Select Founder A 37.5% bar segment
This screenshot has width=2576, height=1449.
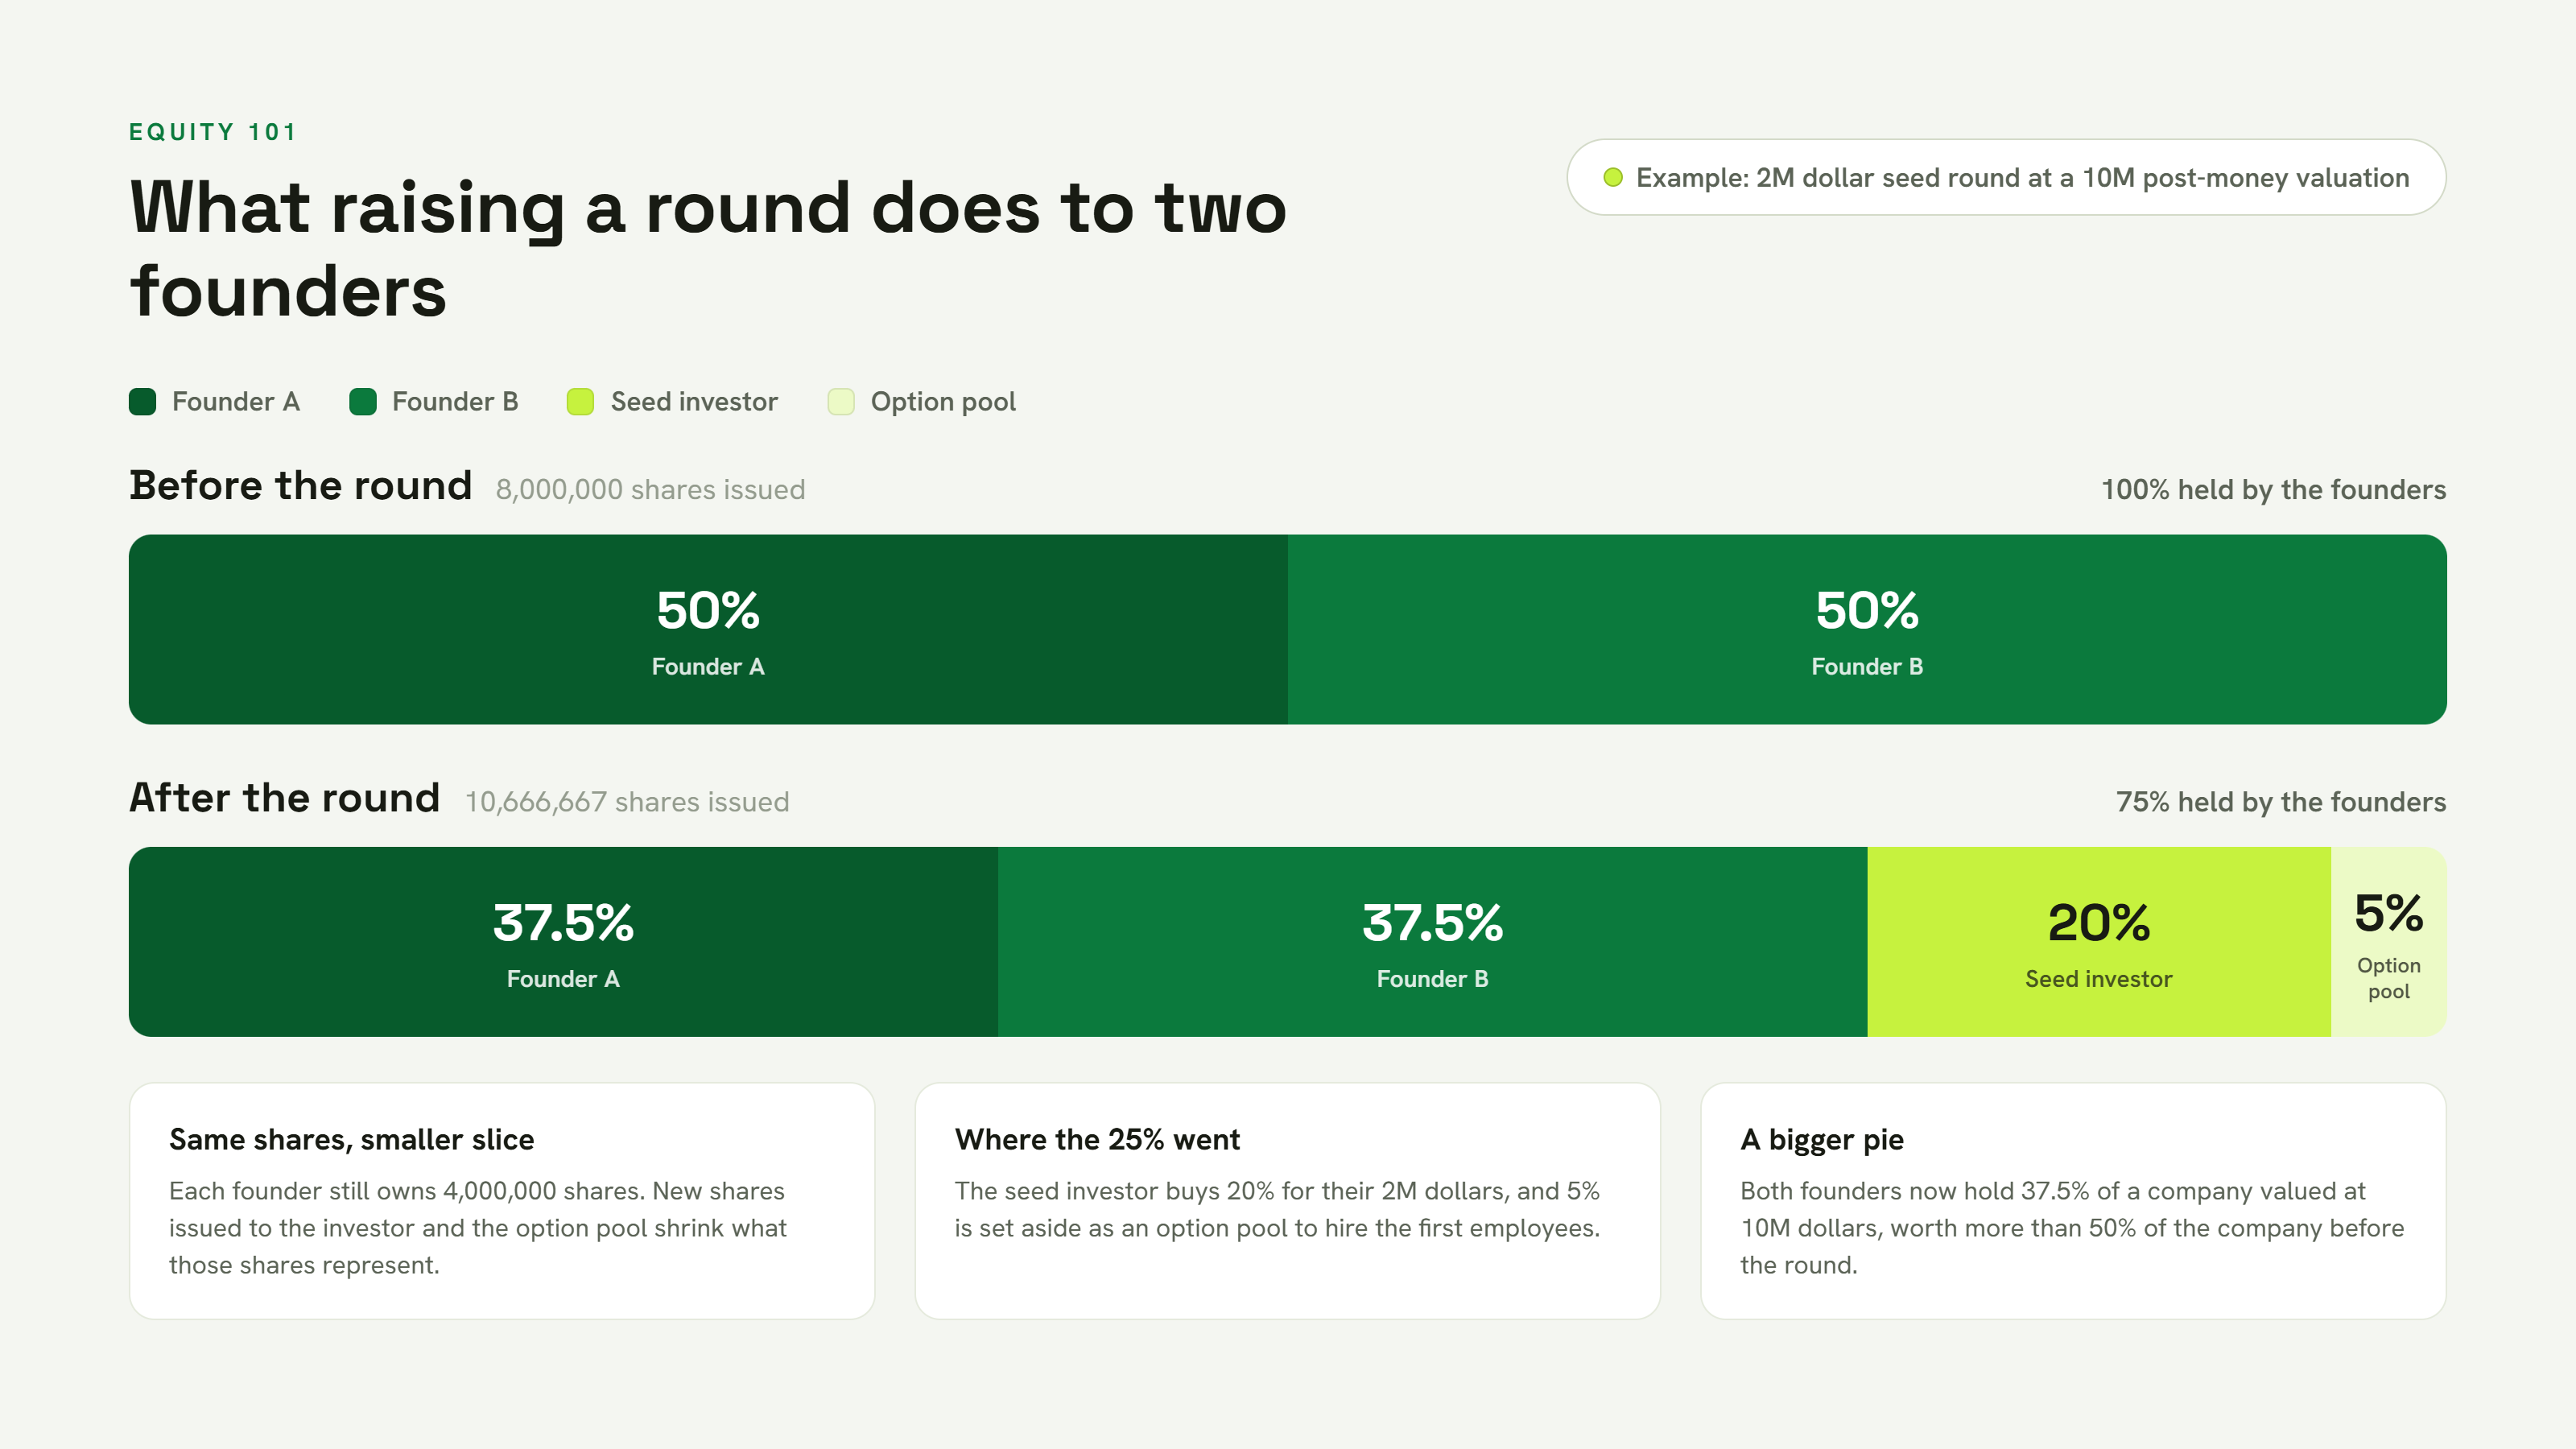[563, 942]
